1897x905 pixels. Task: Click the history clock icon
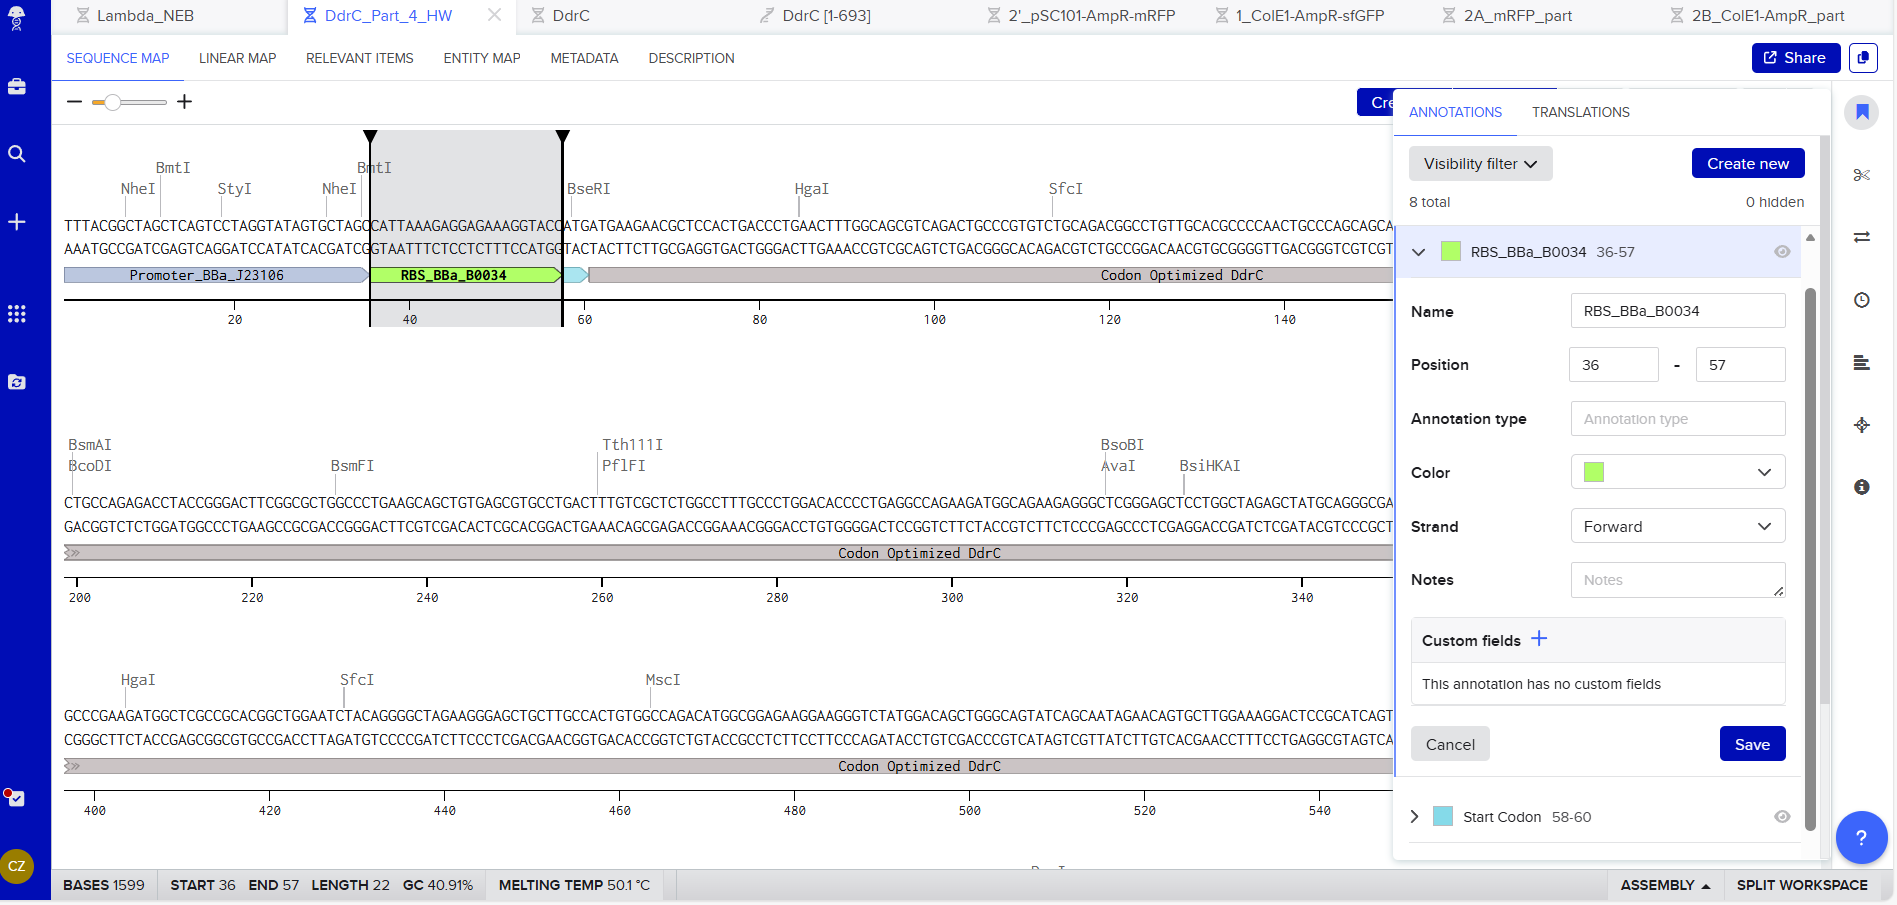[1861, 300]
